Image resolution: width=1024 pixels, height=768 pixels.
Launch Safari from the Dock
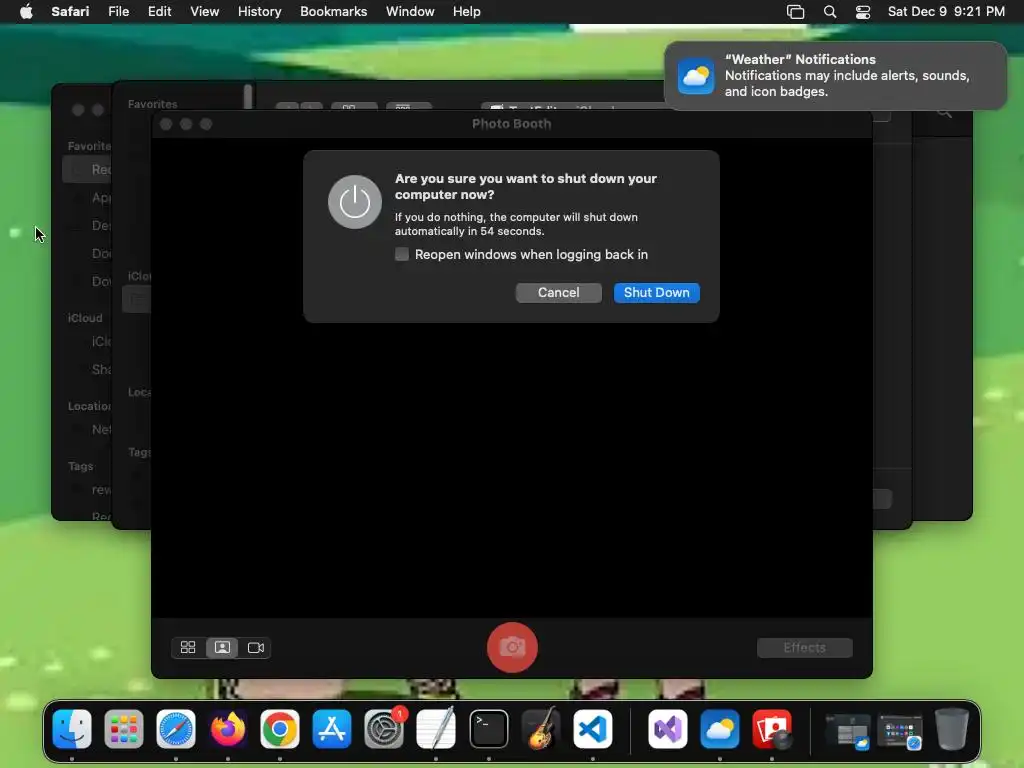176,729
